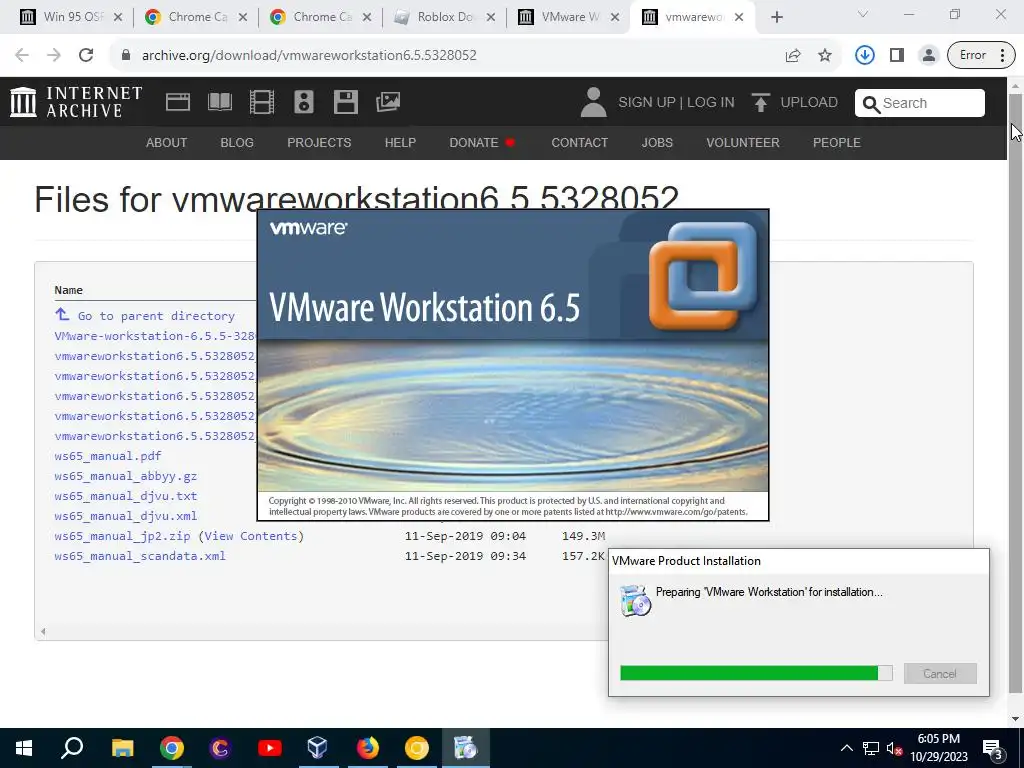Open the tab search dropdown chevron

(863, 14)
